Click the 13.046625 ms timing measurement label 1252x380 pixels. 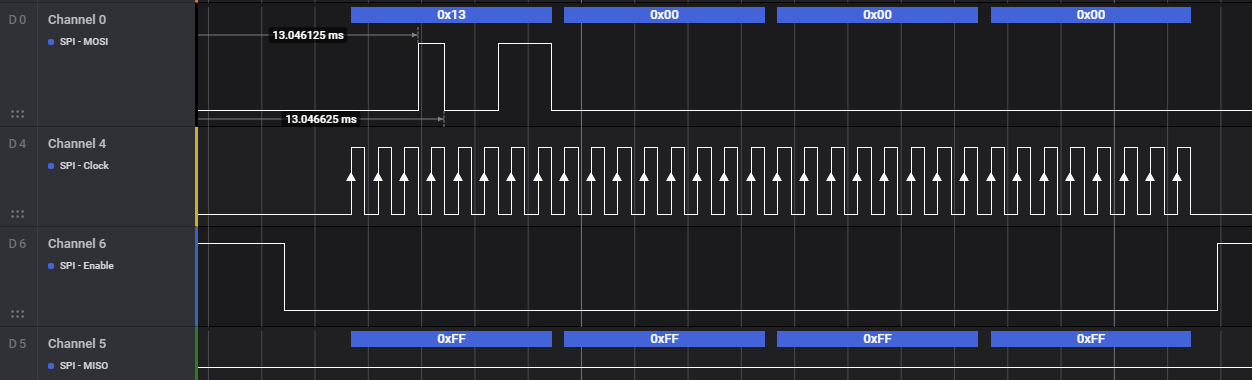click(321, 119)
